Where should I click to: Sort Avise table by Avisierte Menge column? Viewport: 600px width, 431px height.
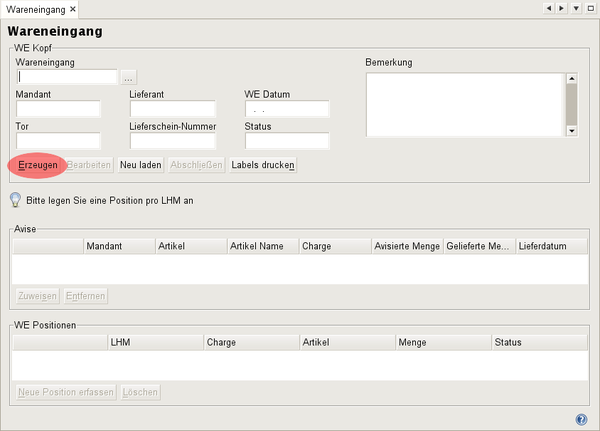pyautogui.click(x=408, y=246)
